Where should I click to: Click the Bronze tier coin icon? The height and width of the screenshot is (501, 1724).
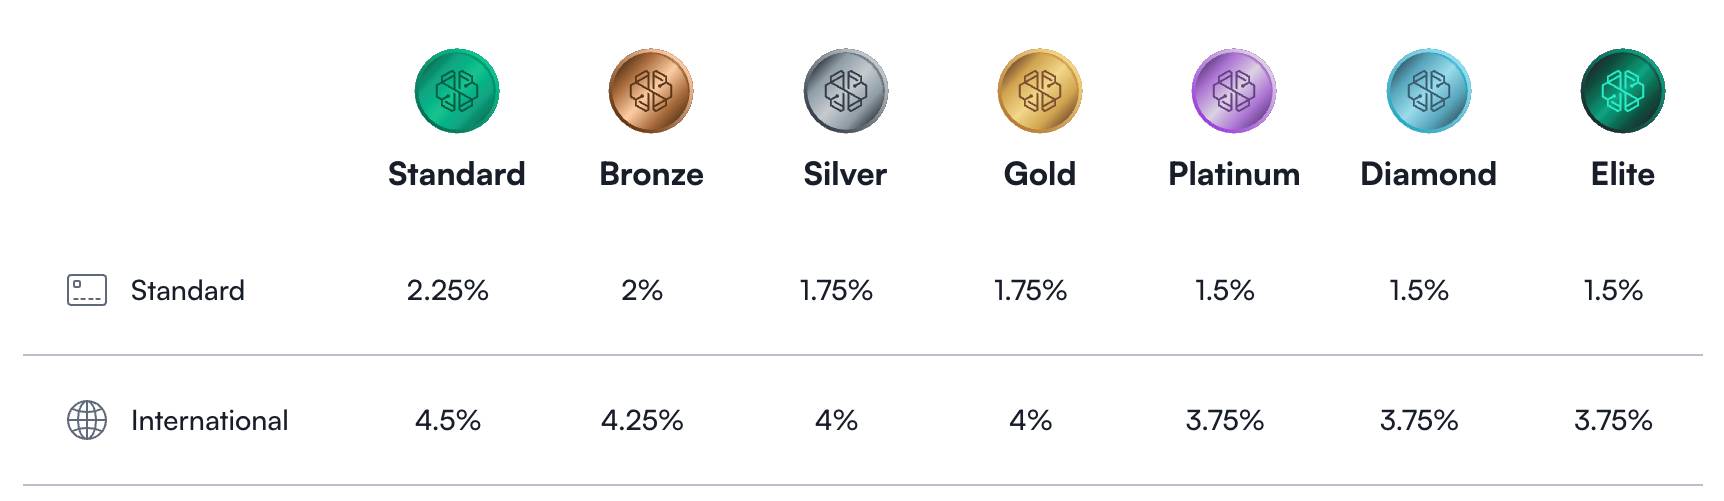(651, 91)
